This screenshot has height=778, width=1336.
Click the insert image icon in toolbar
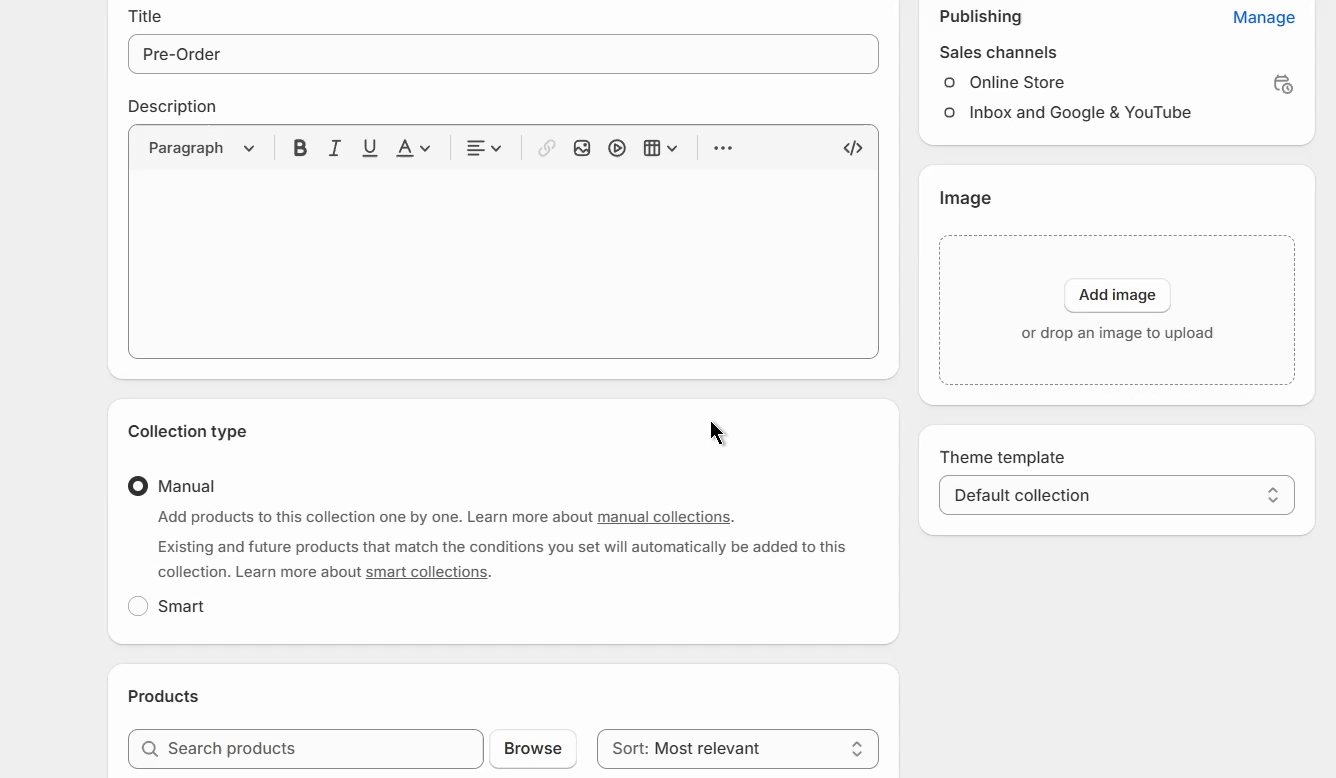pyautogui.click(x=582, y=148)
